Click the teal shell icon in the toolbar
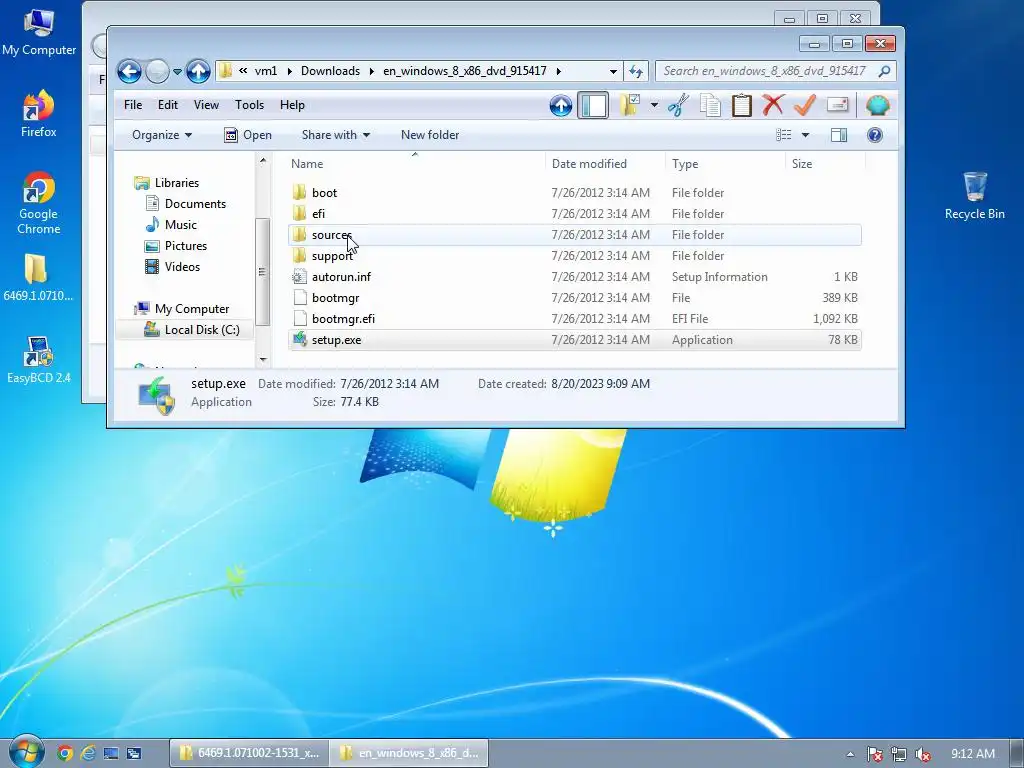The width and height of the screenshot is (1024, 768). tap(878, 105)
